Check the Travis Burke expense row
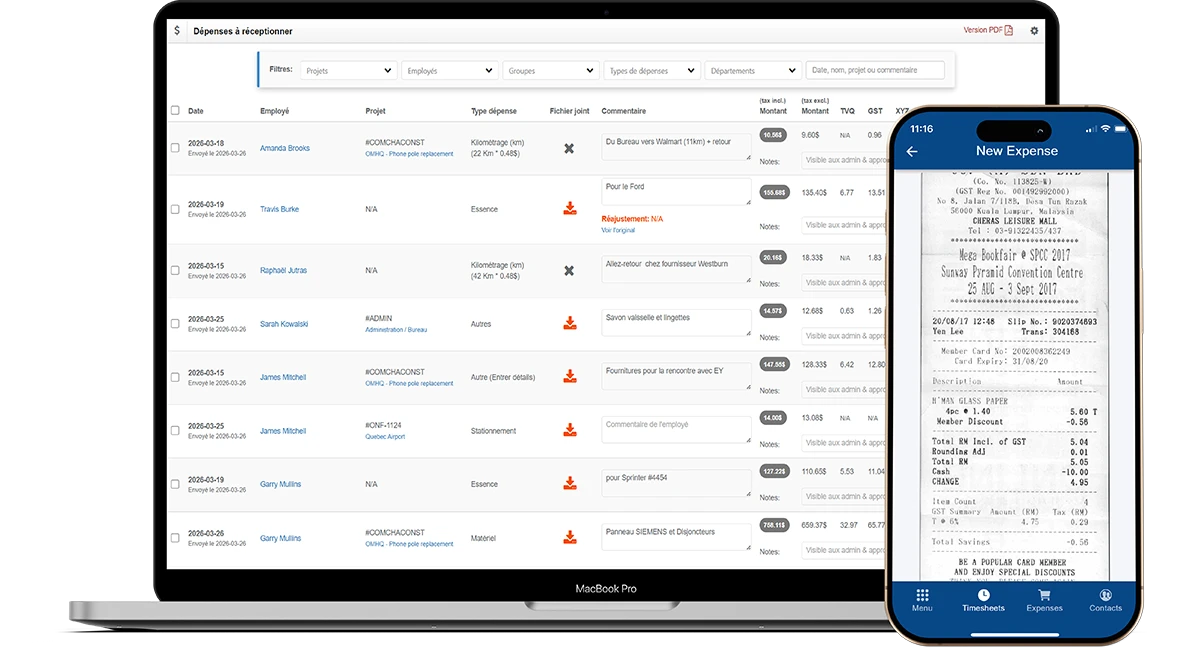The image size is (1200, 649). point(175,209)
